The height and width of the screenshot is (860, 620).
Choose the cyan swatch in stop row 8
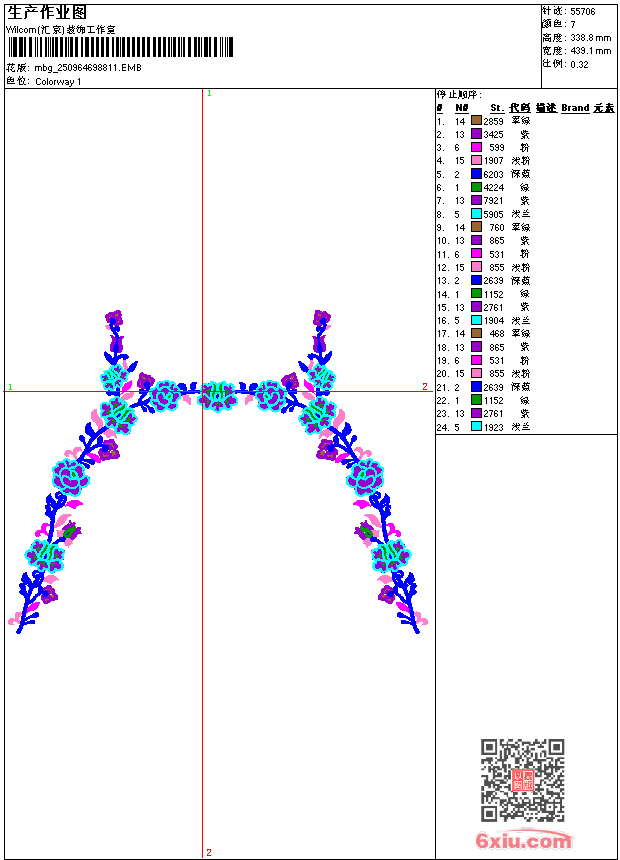coord(476,214)
